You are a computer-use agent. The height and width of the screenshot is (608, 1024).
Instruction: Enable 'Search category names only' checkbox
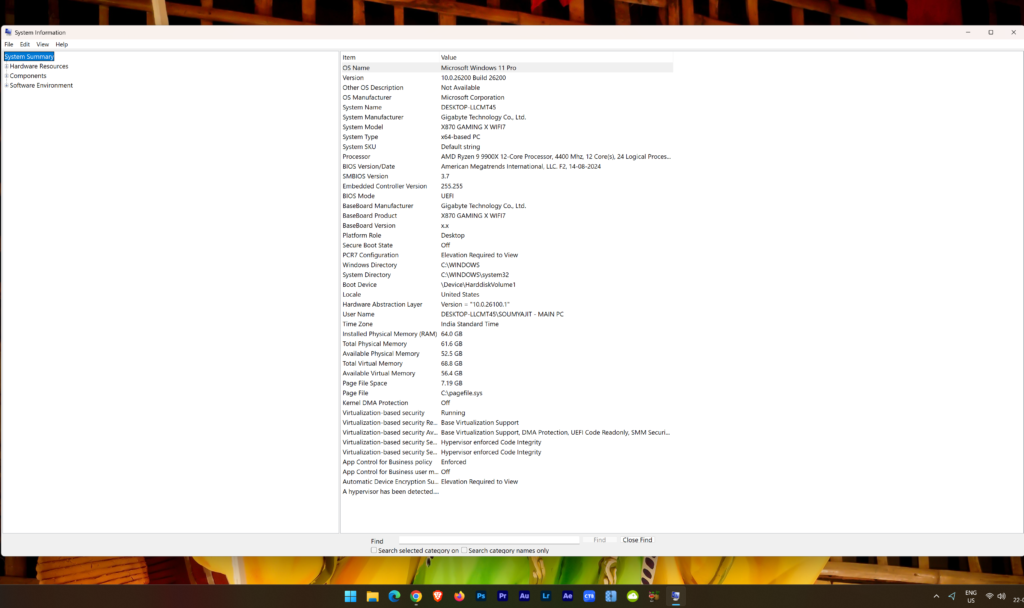pos(464,550)
